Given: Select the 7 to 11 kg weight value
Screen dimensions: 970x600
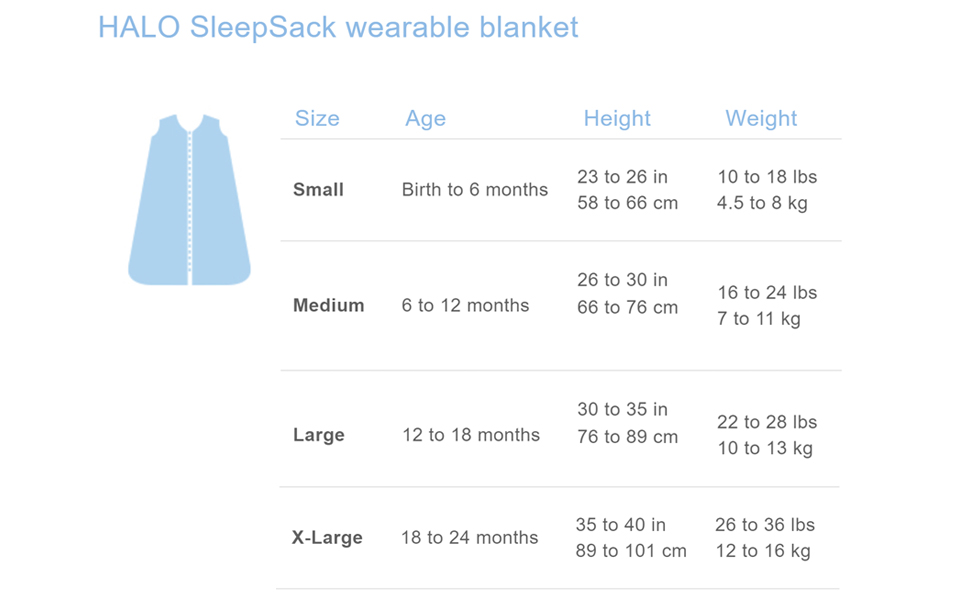Looking at the screenshot, I should (x=758, y=319).
